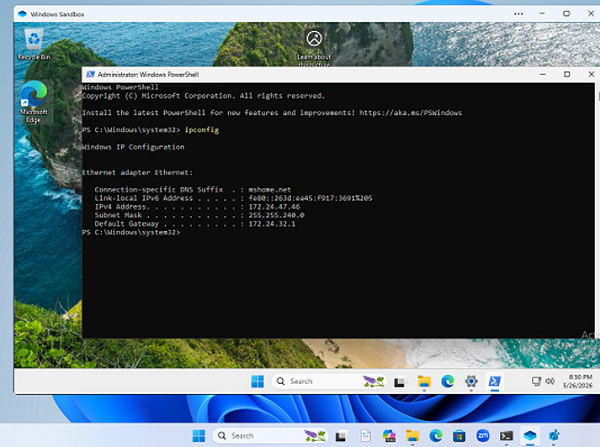Click the mshome.net DNS suffix value
This screenshot has height=447, width=600.
270,189
